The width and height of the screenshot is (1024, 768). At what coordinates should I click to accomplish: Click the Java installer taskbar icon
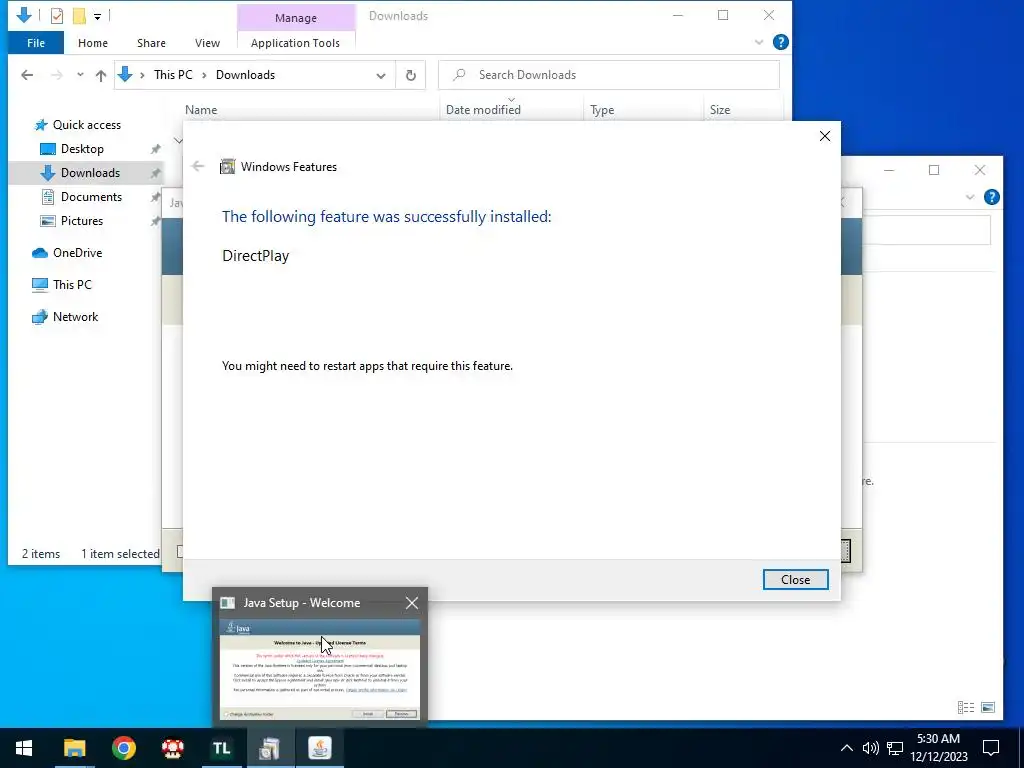(319, 748)
